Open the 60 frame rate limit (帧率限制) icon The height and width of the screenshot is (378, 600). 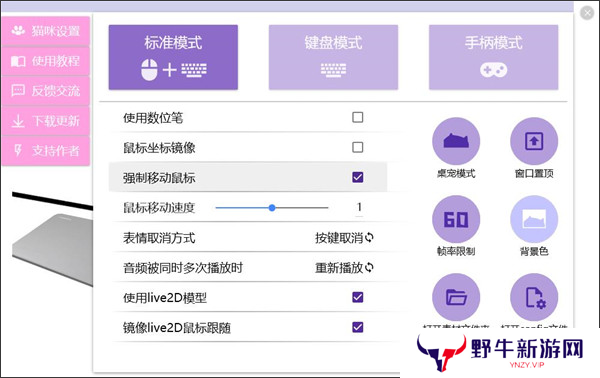[456, 219]
